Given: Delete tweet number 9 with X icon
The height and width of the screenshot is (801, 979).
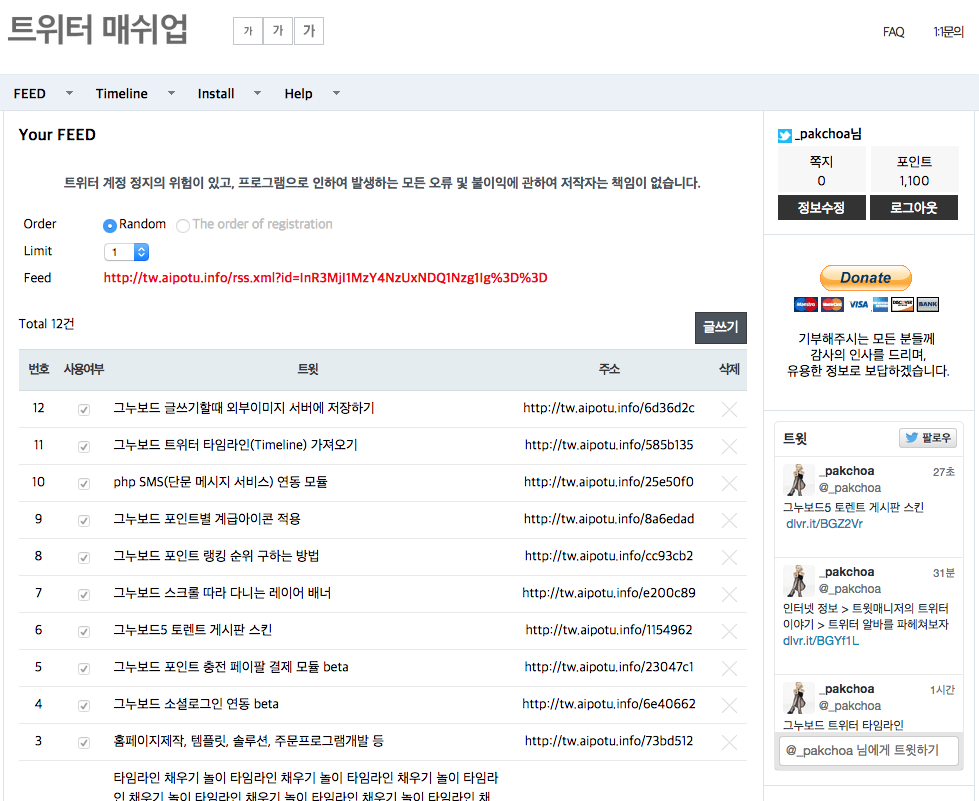Looking at the screenshot, I should pyautogui.click(x=729, y=520).
